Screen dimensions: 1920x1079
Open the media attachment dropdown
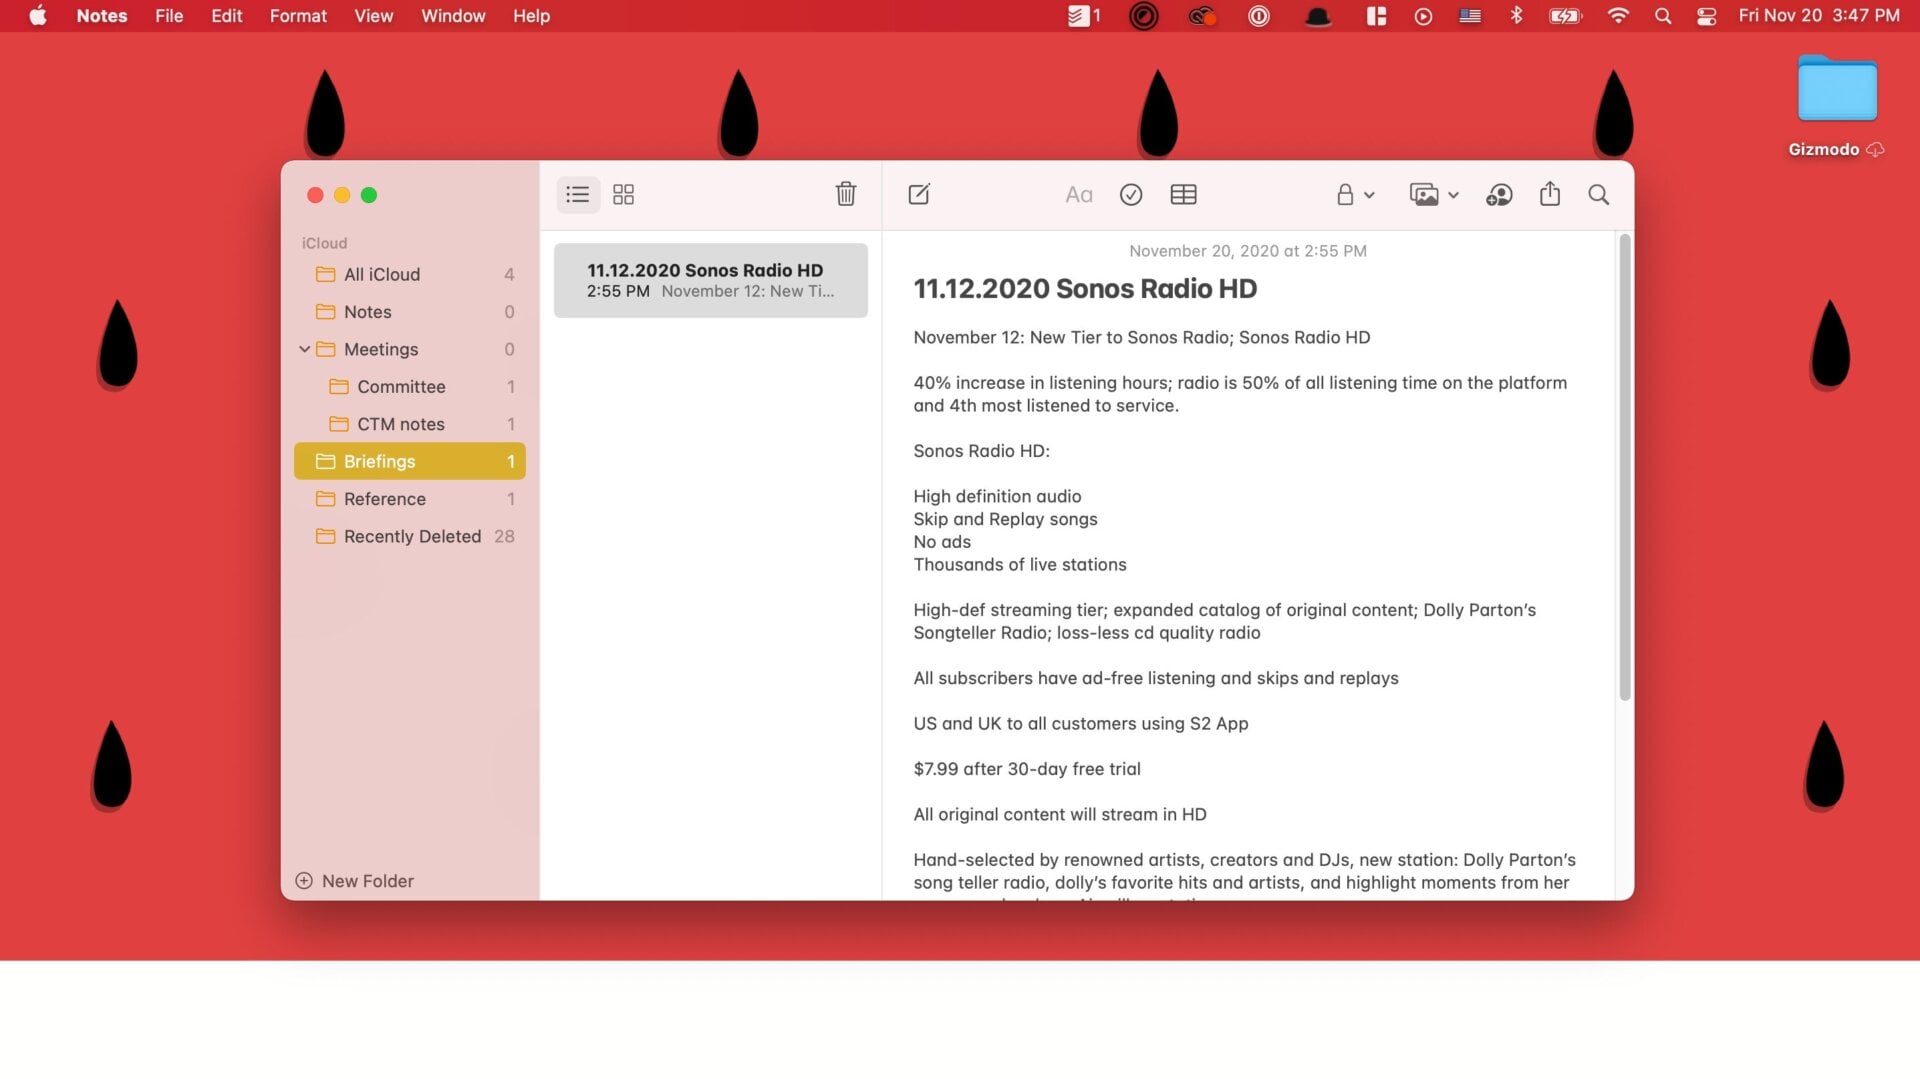1434,195
